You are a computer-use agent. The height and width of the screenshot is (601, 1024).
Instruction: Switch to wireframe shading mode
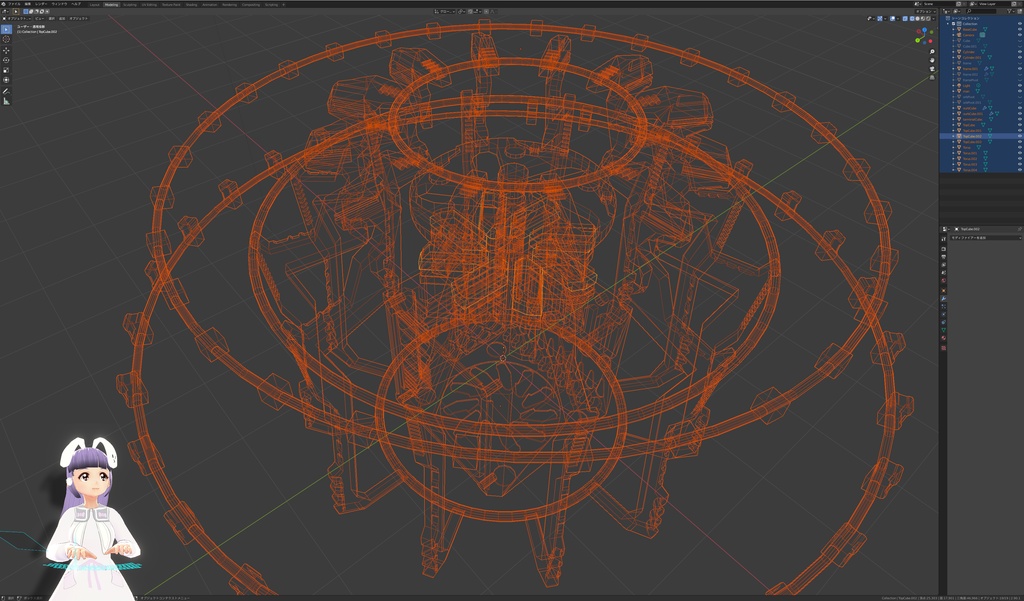(912, 18)
